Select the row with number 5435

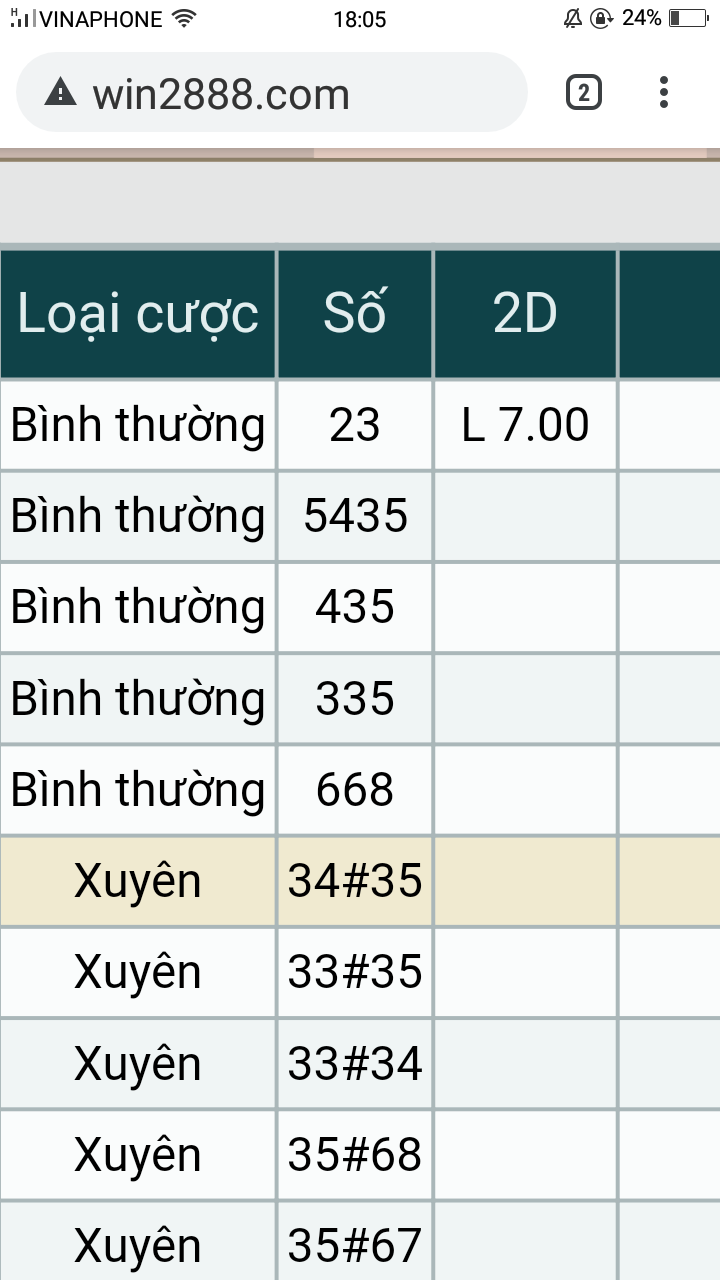pyautogui.click(x=360, y=516)
